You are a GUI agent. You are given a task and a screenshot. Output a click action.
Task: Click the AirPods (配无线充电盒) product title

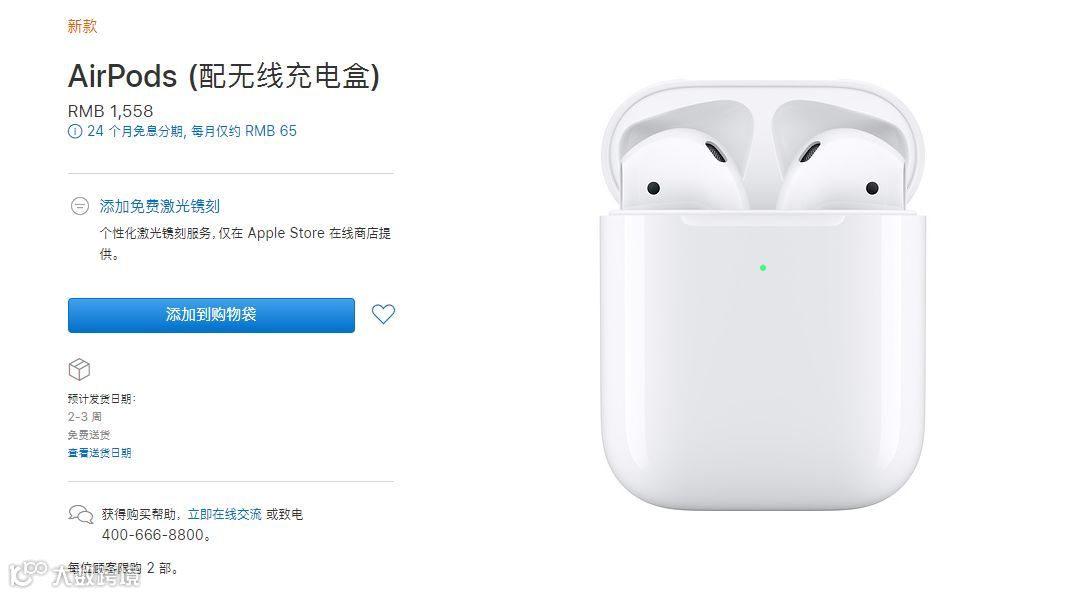[224, 75]
